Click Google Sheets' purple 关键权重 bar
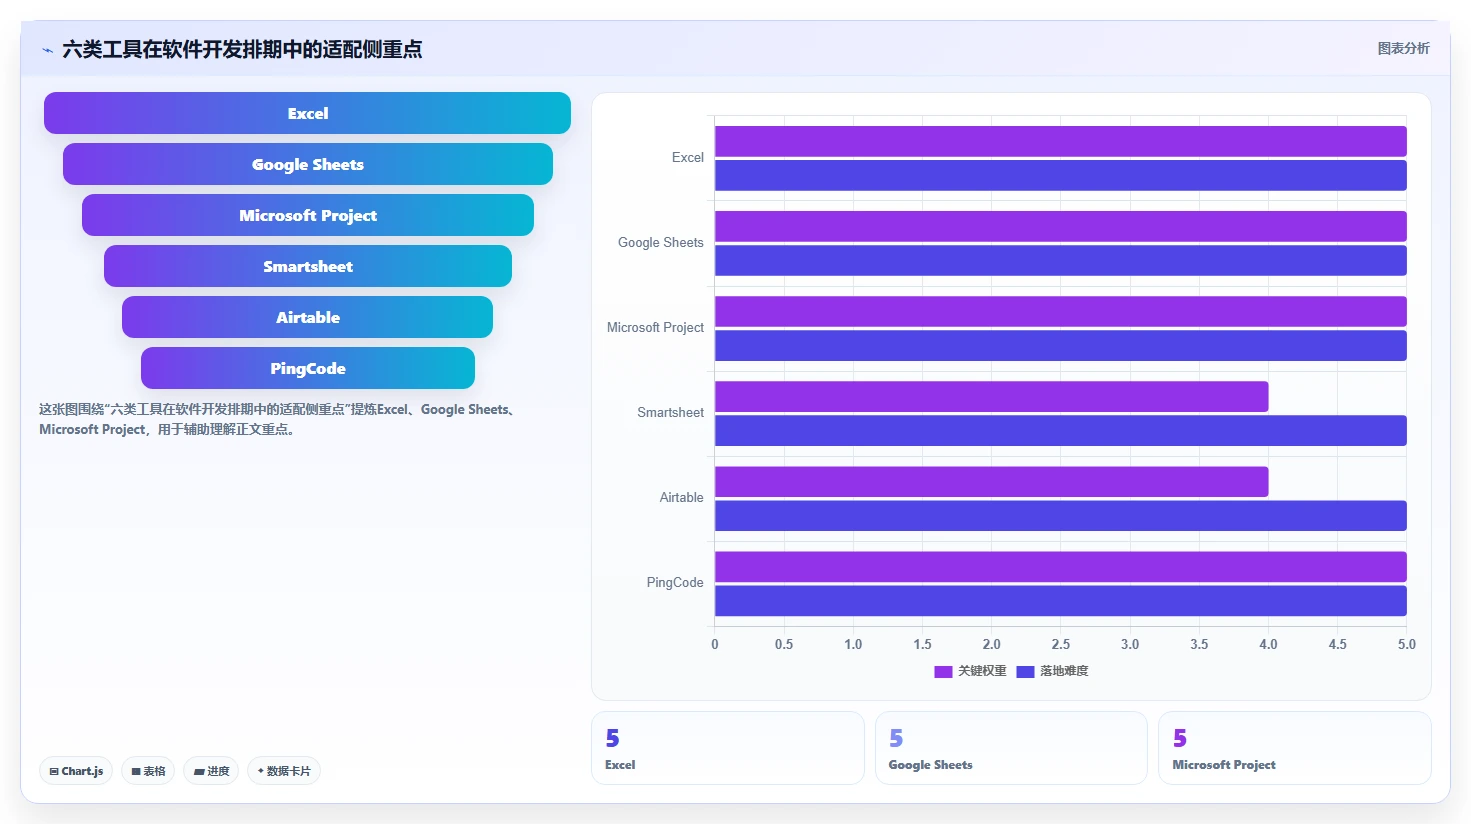The width and height of the screenshot is (1471, 824). click(1060, 226)
